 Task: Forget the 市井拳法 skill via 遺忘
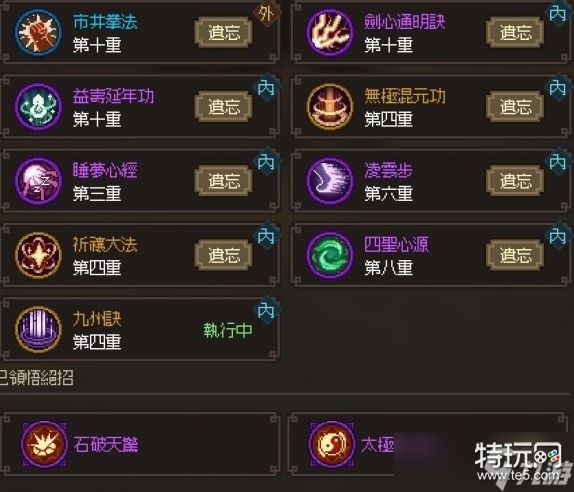point(224,32)
